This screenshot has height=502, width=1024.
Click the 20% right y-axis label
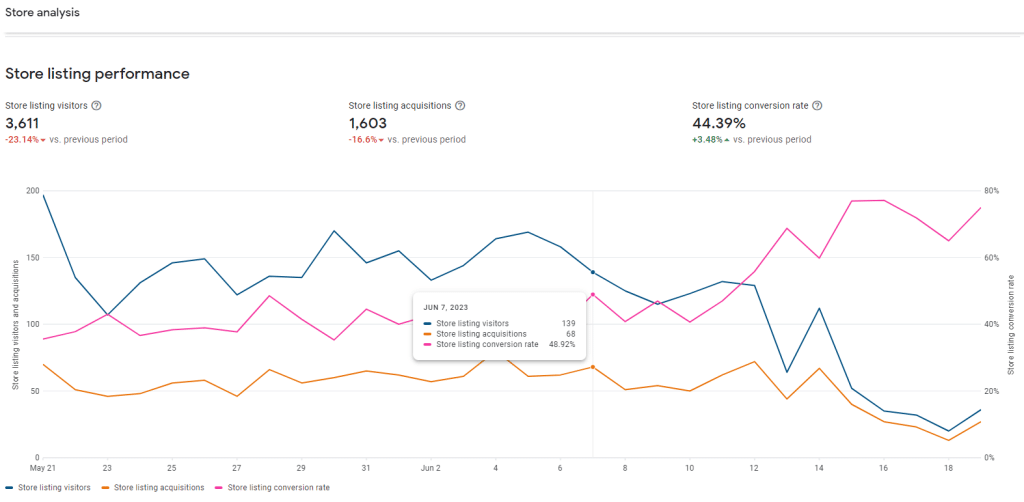(x=992, y=391)
